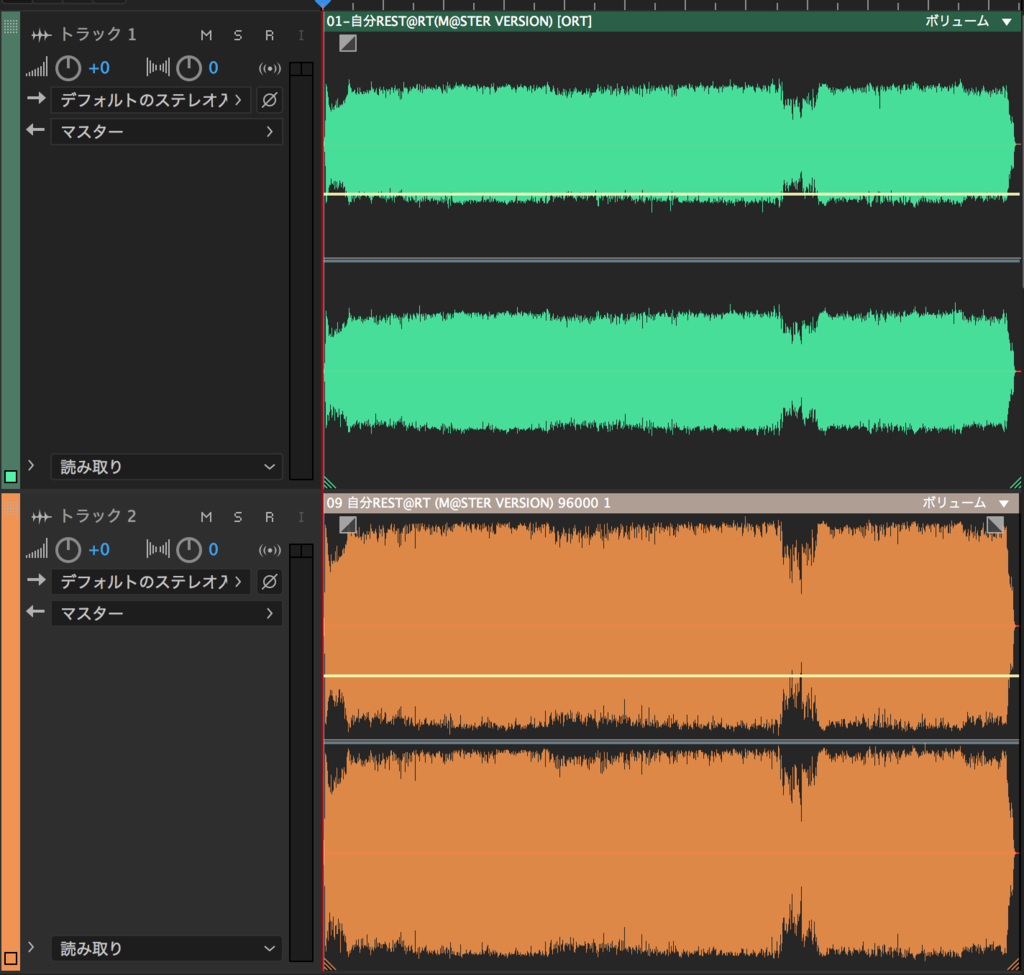Toggle polarity reverse on Track 2

click(x=269, y=582)
